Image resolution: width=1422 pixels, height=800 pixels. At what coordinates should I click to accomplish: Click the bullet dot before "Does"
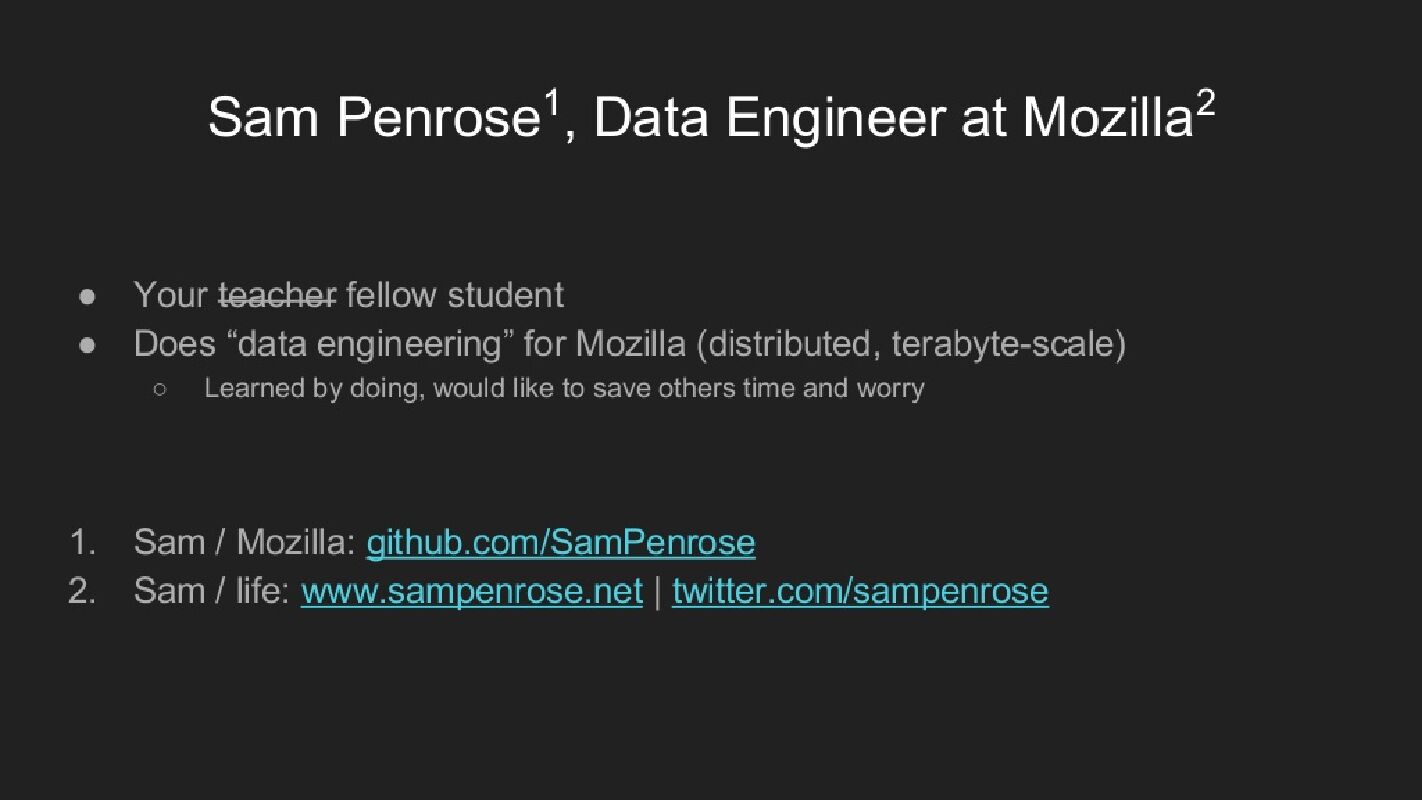pyautogui.click(x=87, y=345)
